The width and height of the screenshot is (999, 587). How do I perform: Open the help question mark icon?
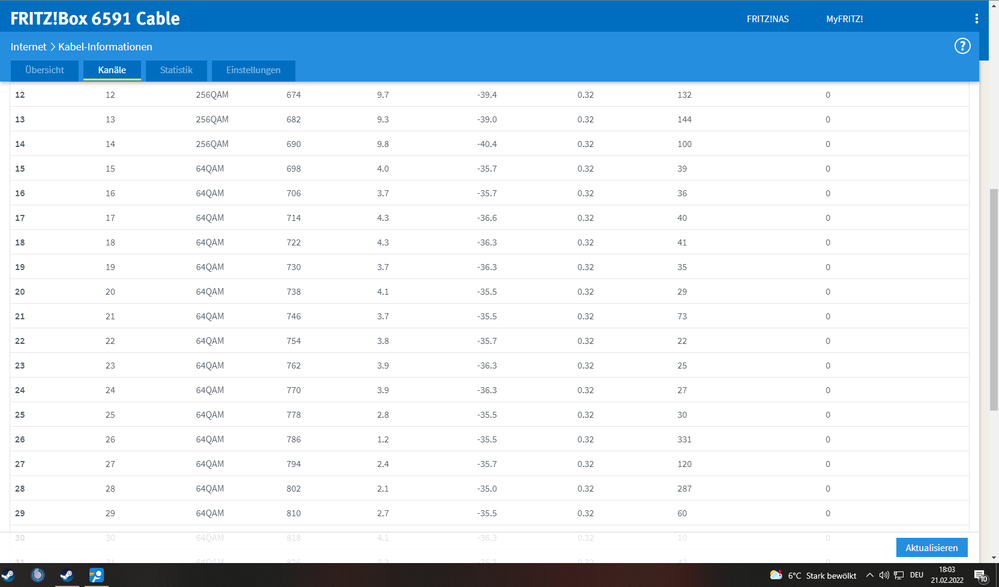962,46
